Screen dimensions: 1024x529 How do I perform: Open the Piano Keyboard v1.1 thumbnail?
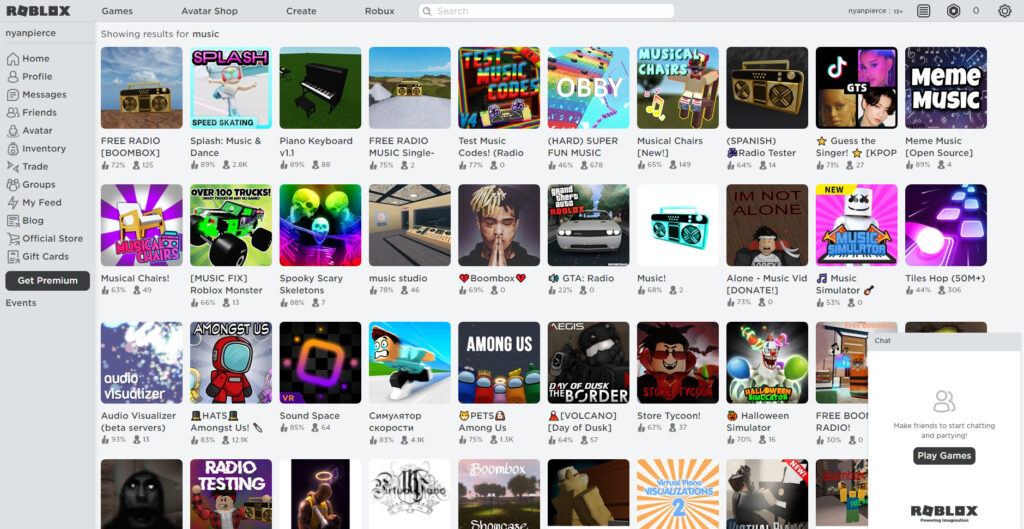[x=320, y=88]
